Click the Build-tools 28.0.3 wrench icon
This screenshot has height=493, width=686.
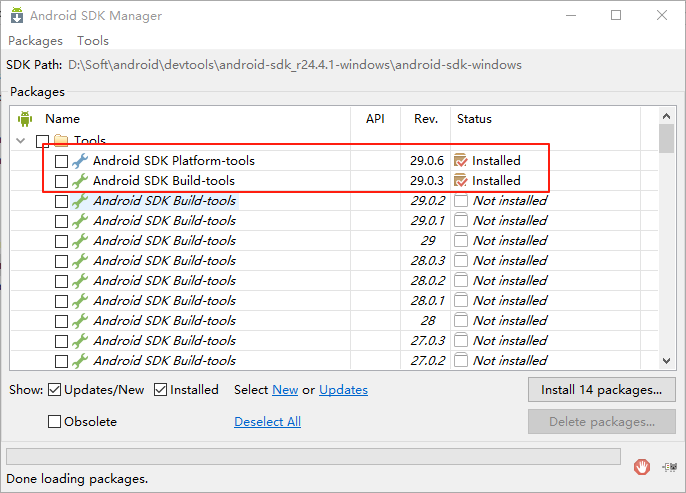[x=80, y=261]
